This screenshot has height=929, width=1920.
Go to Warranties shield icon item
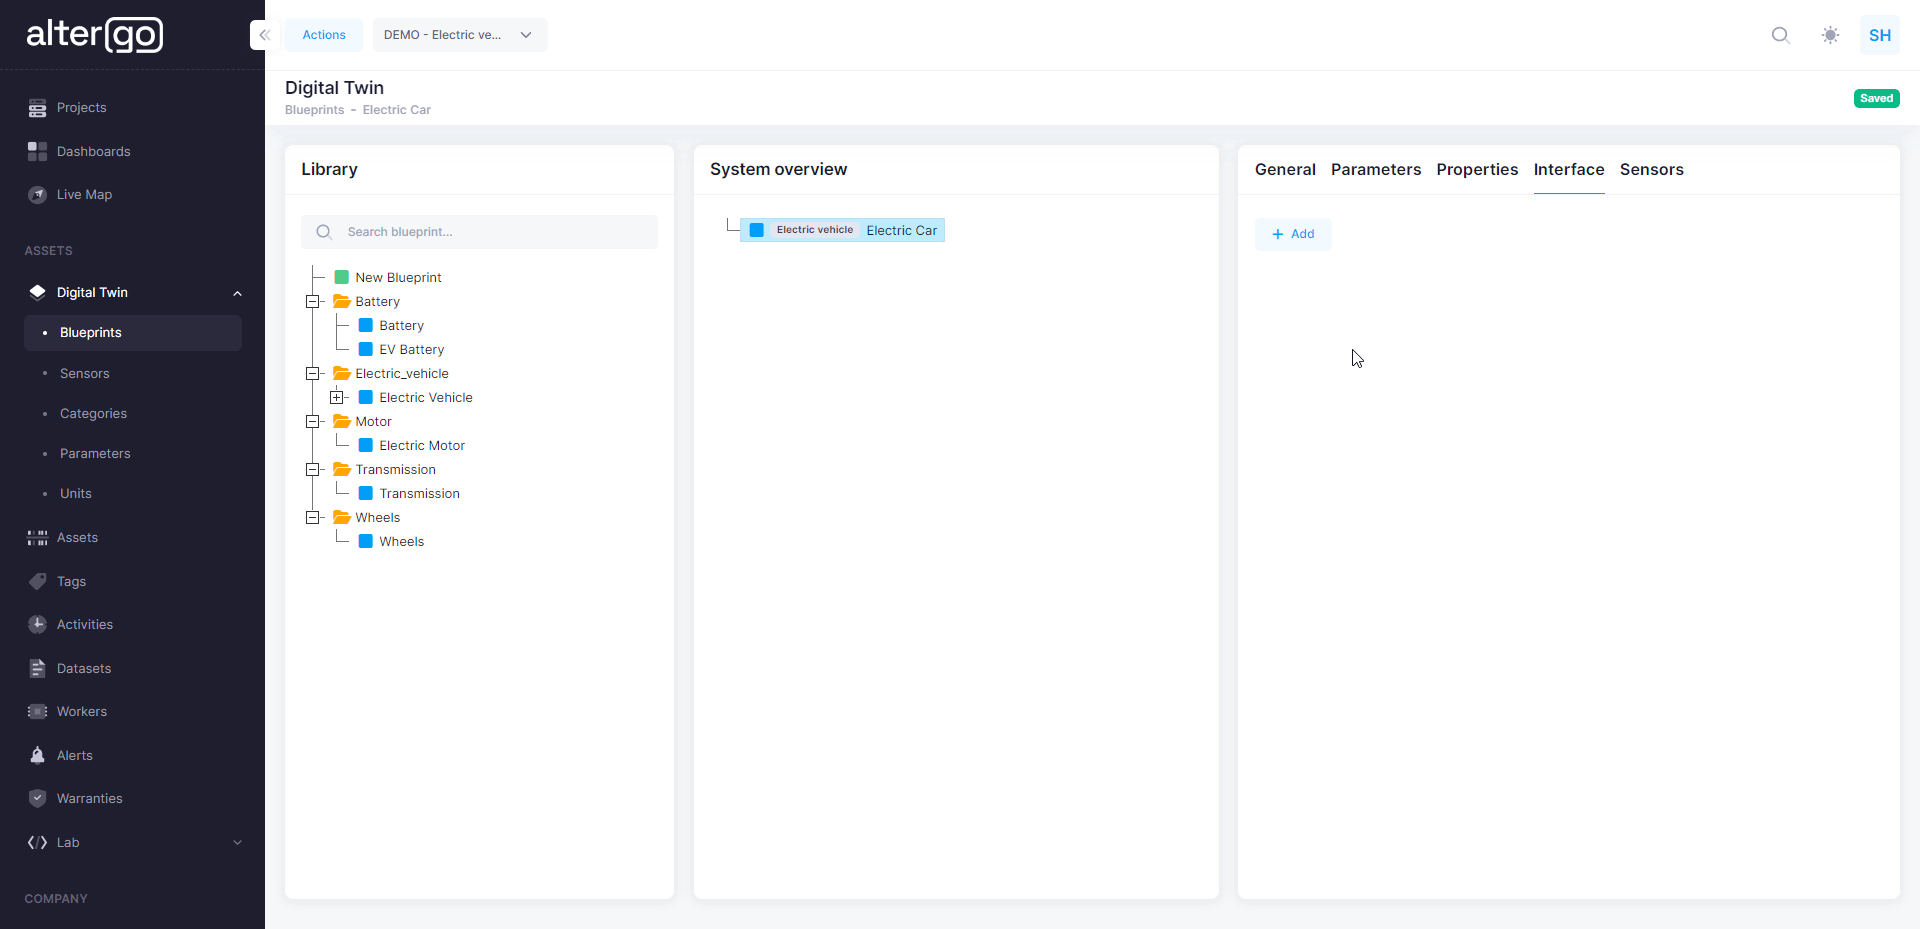89,798
